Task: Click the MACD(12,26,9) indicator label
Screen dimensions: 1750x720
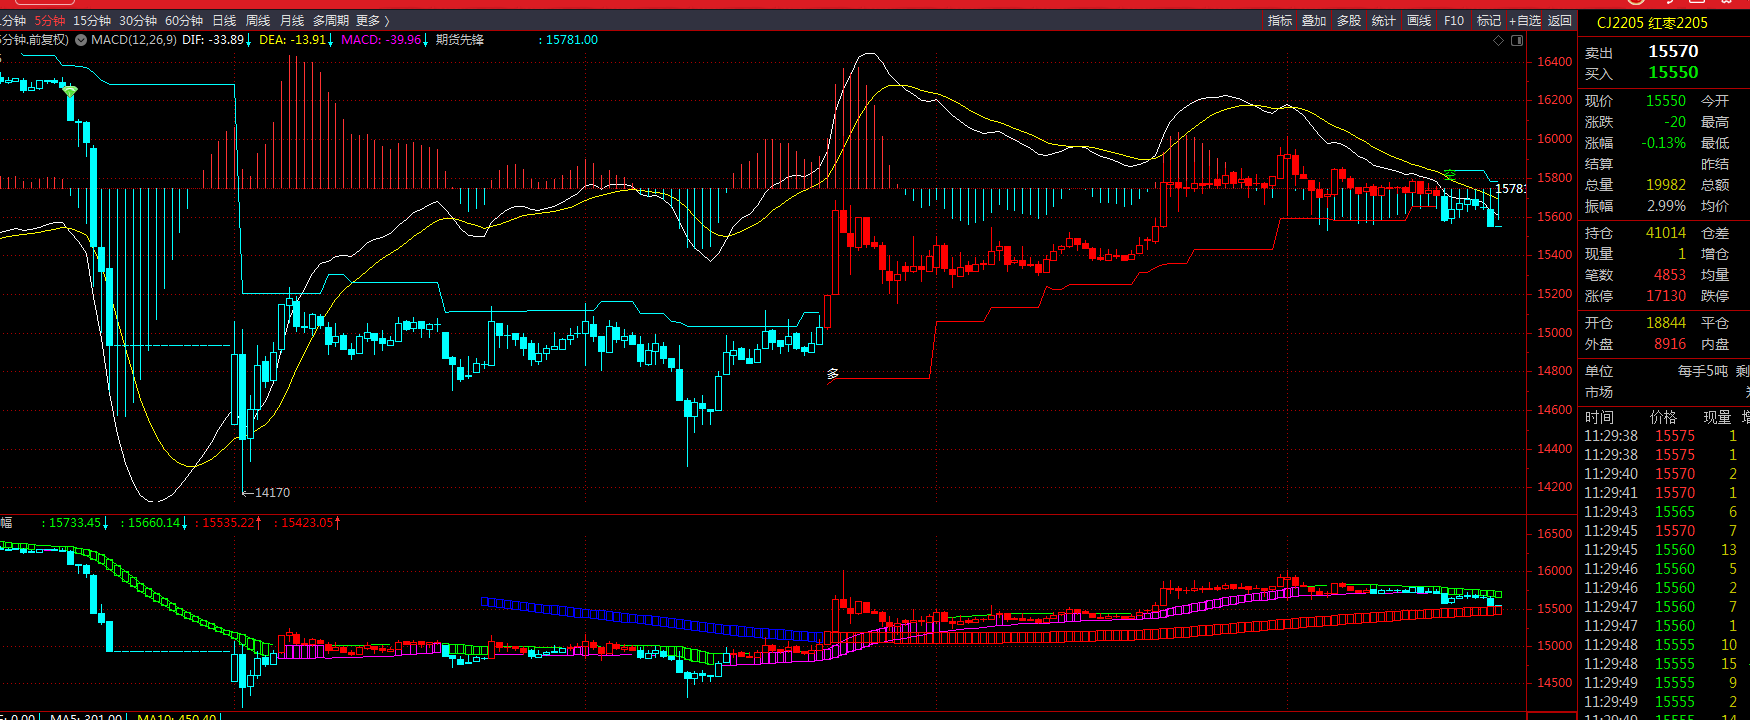Action: [x=134, y=40]
